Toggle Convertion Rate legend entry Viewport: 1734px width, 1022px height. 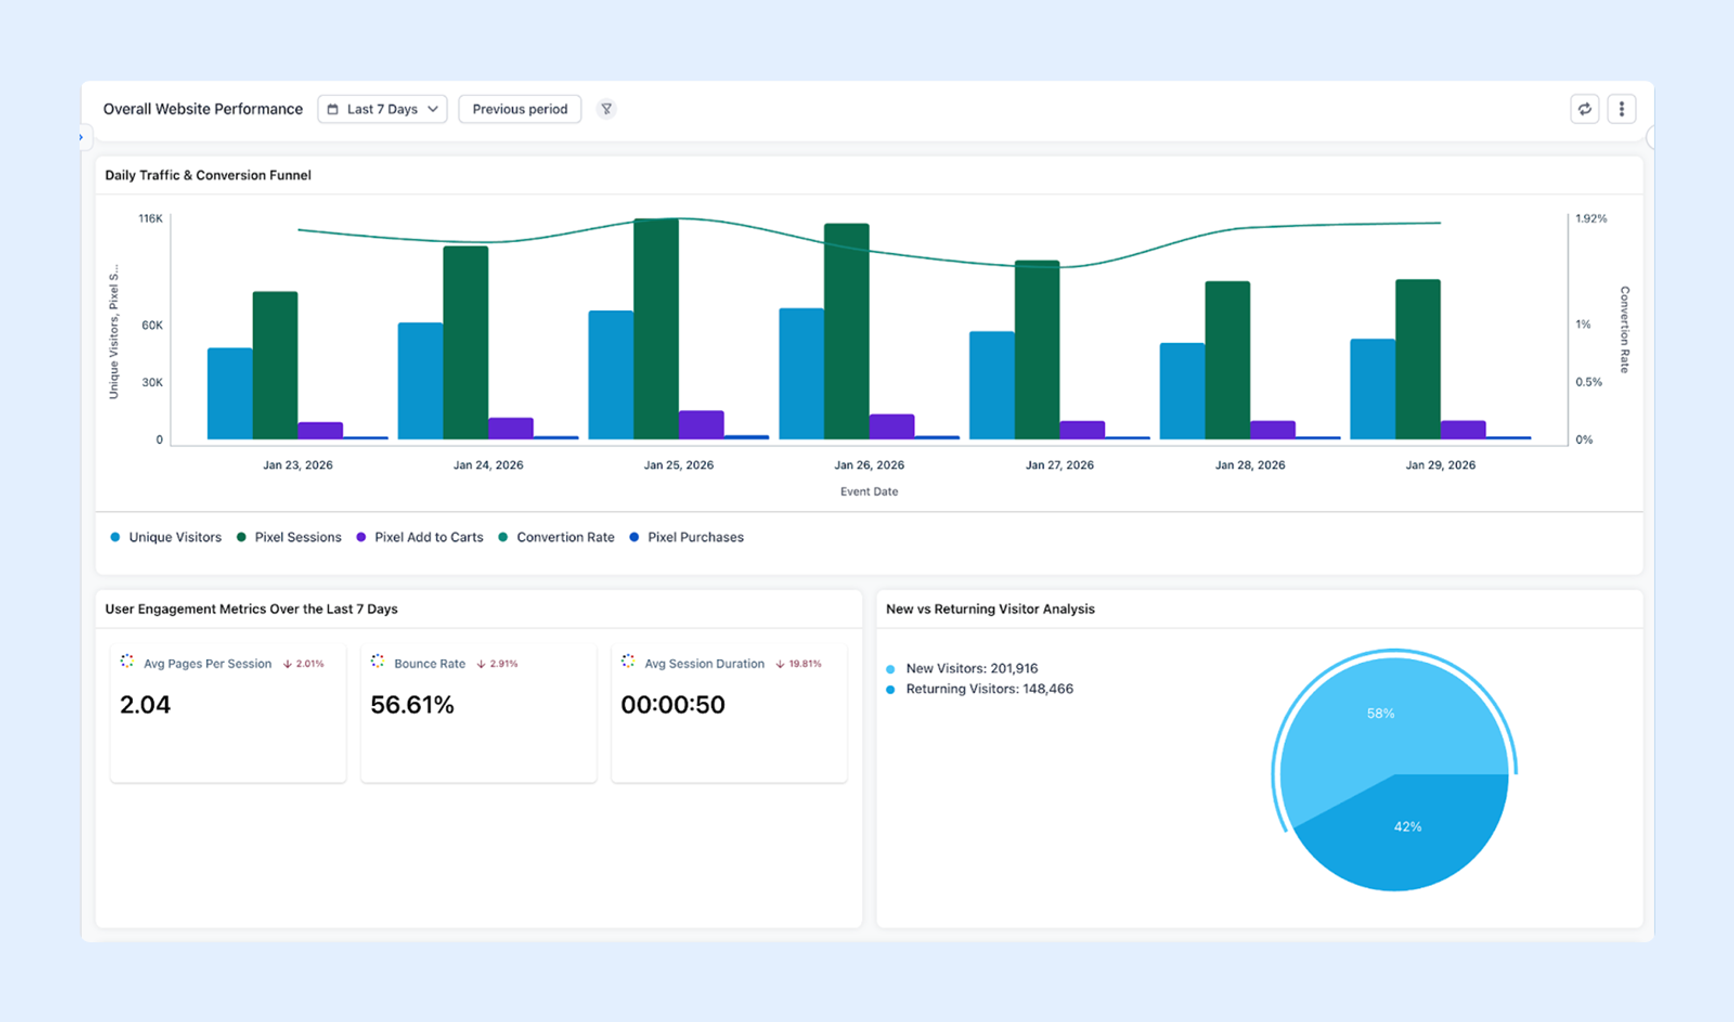pyautogui.click(x=557, y=537)
